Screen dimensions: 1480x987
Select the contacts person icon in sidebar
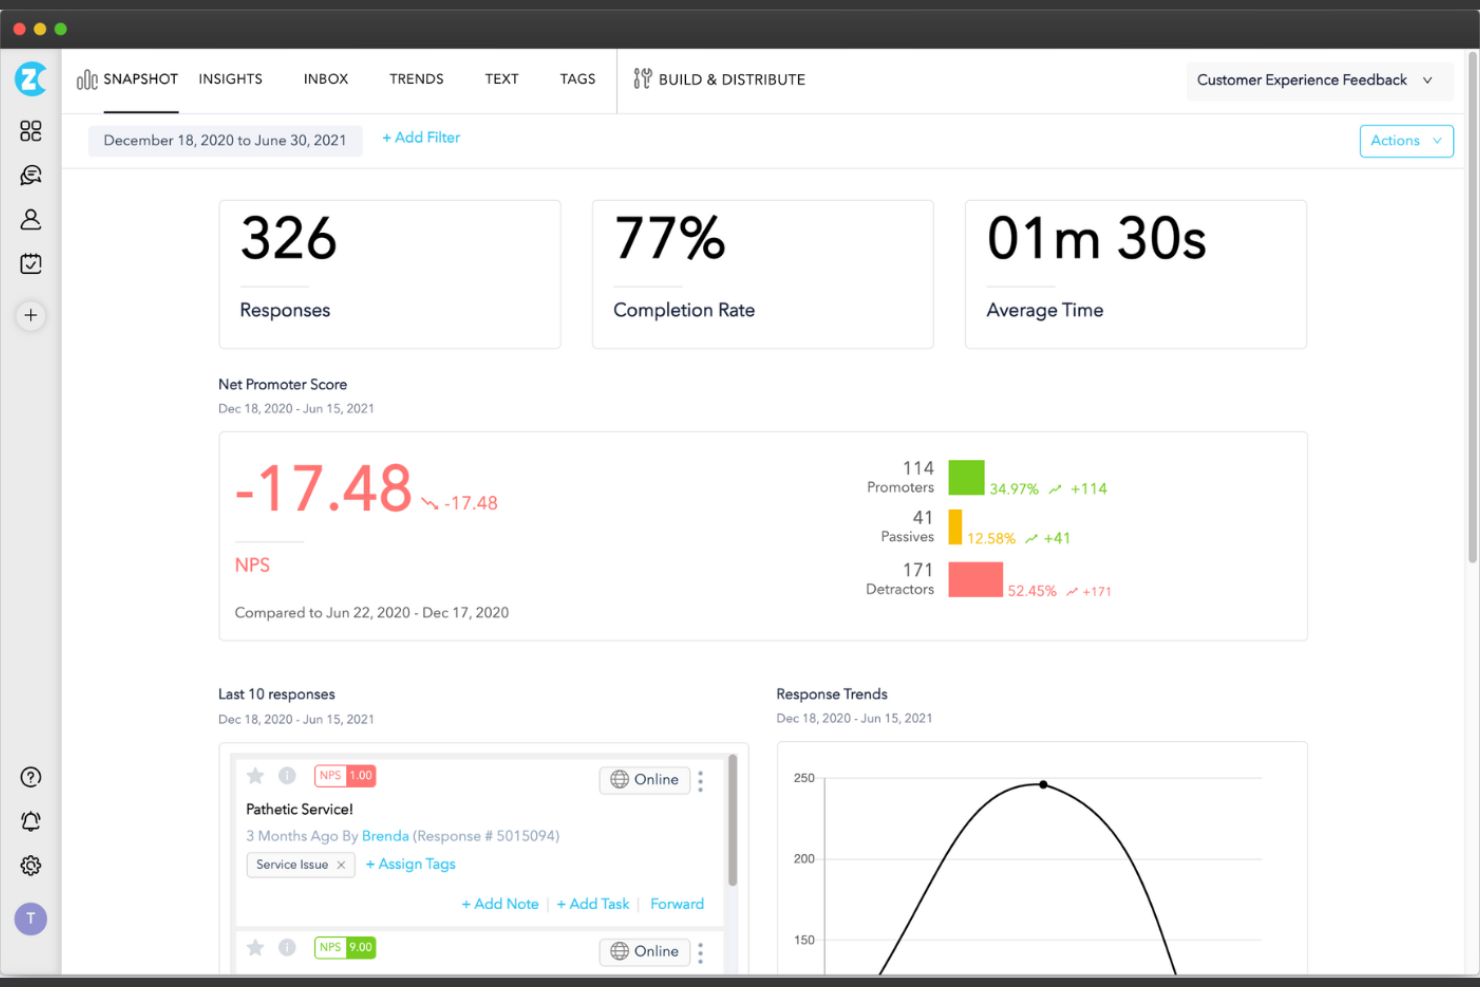(30, 219)
